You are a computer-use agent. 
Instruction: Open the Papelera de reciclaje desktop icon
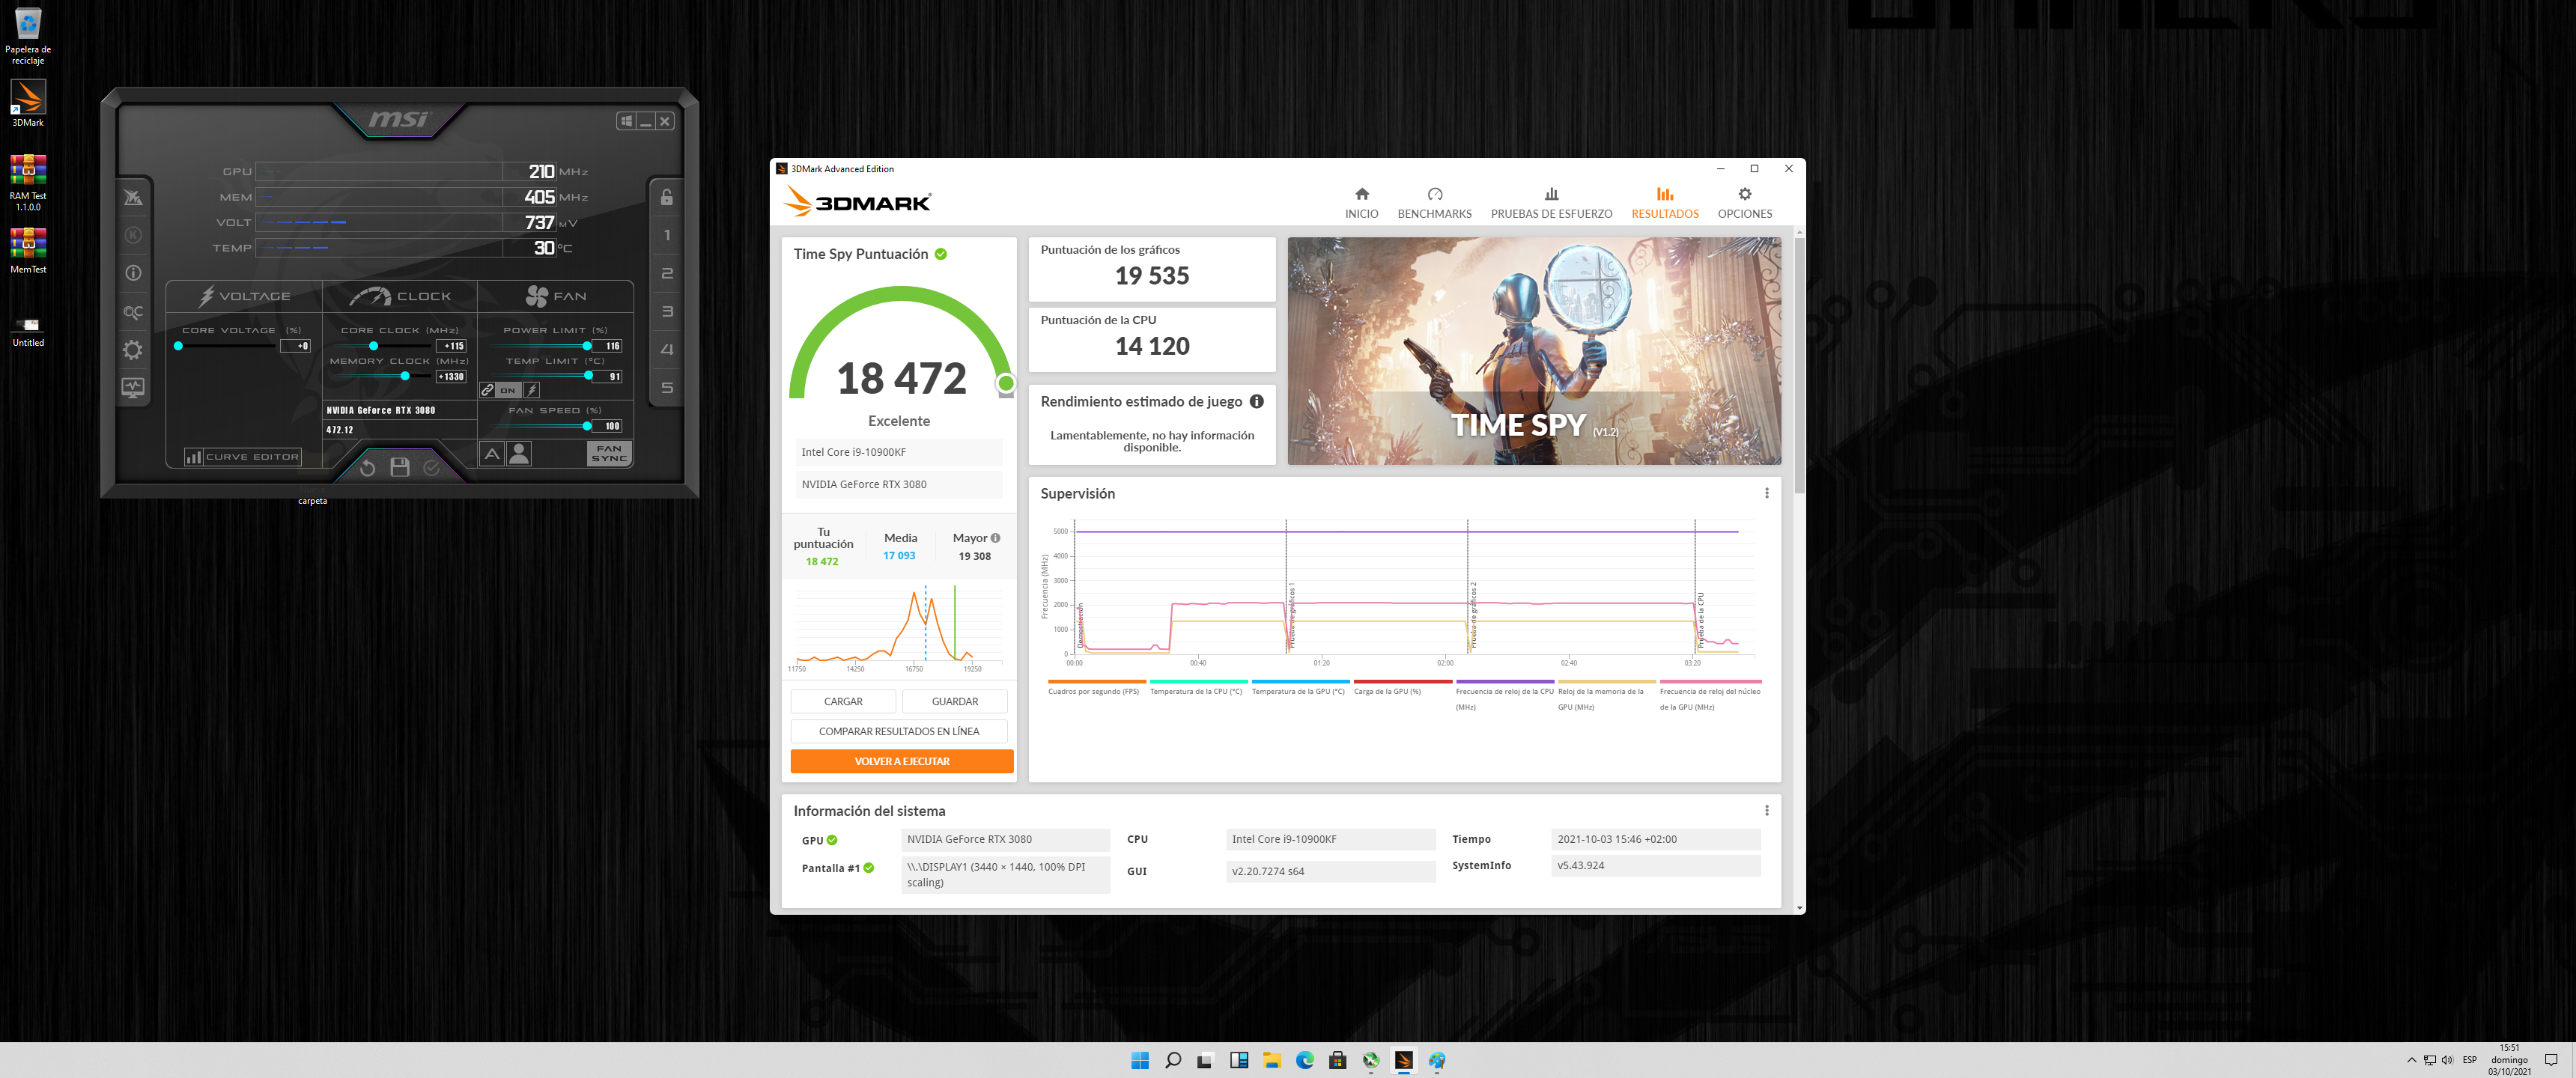point(28,36)
